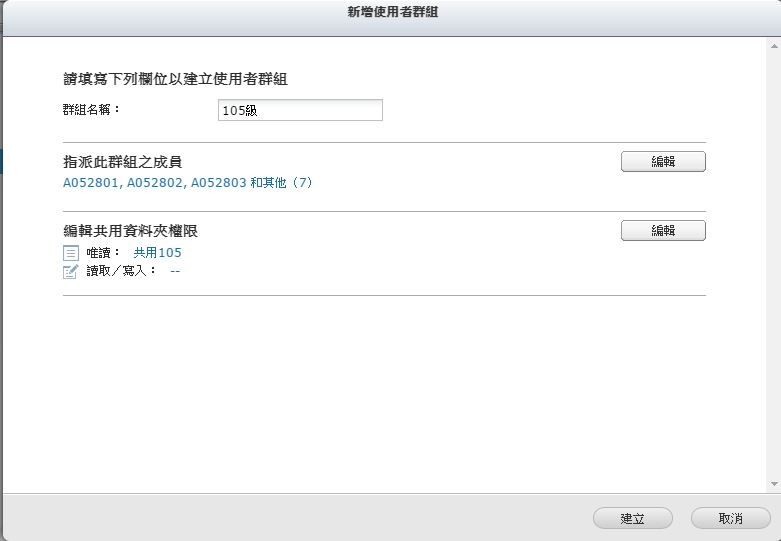Select the 共用105 read-only folder link
The height and width of the screenshot is (541, 781).
click(x=157, y=253)
